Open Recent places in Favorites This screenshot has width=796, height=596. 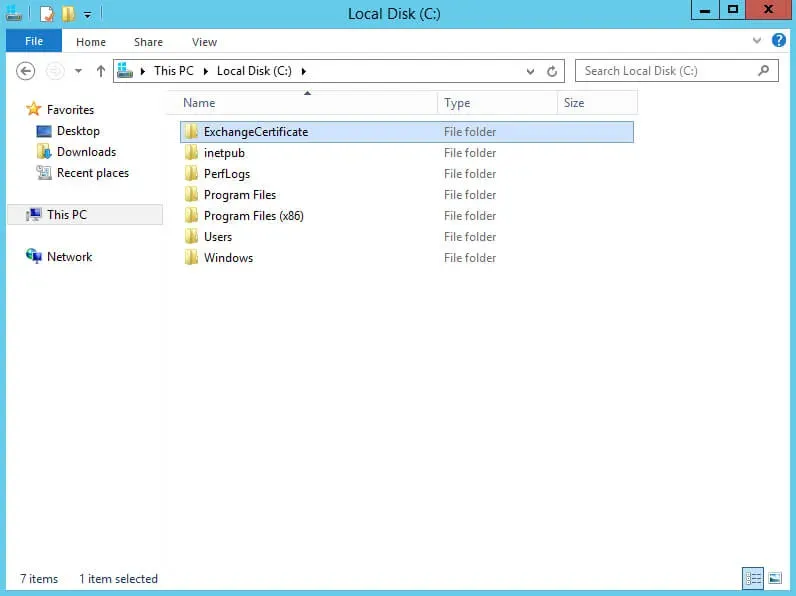click(x=93, y=173)
